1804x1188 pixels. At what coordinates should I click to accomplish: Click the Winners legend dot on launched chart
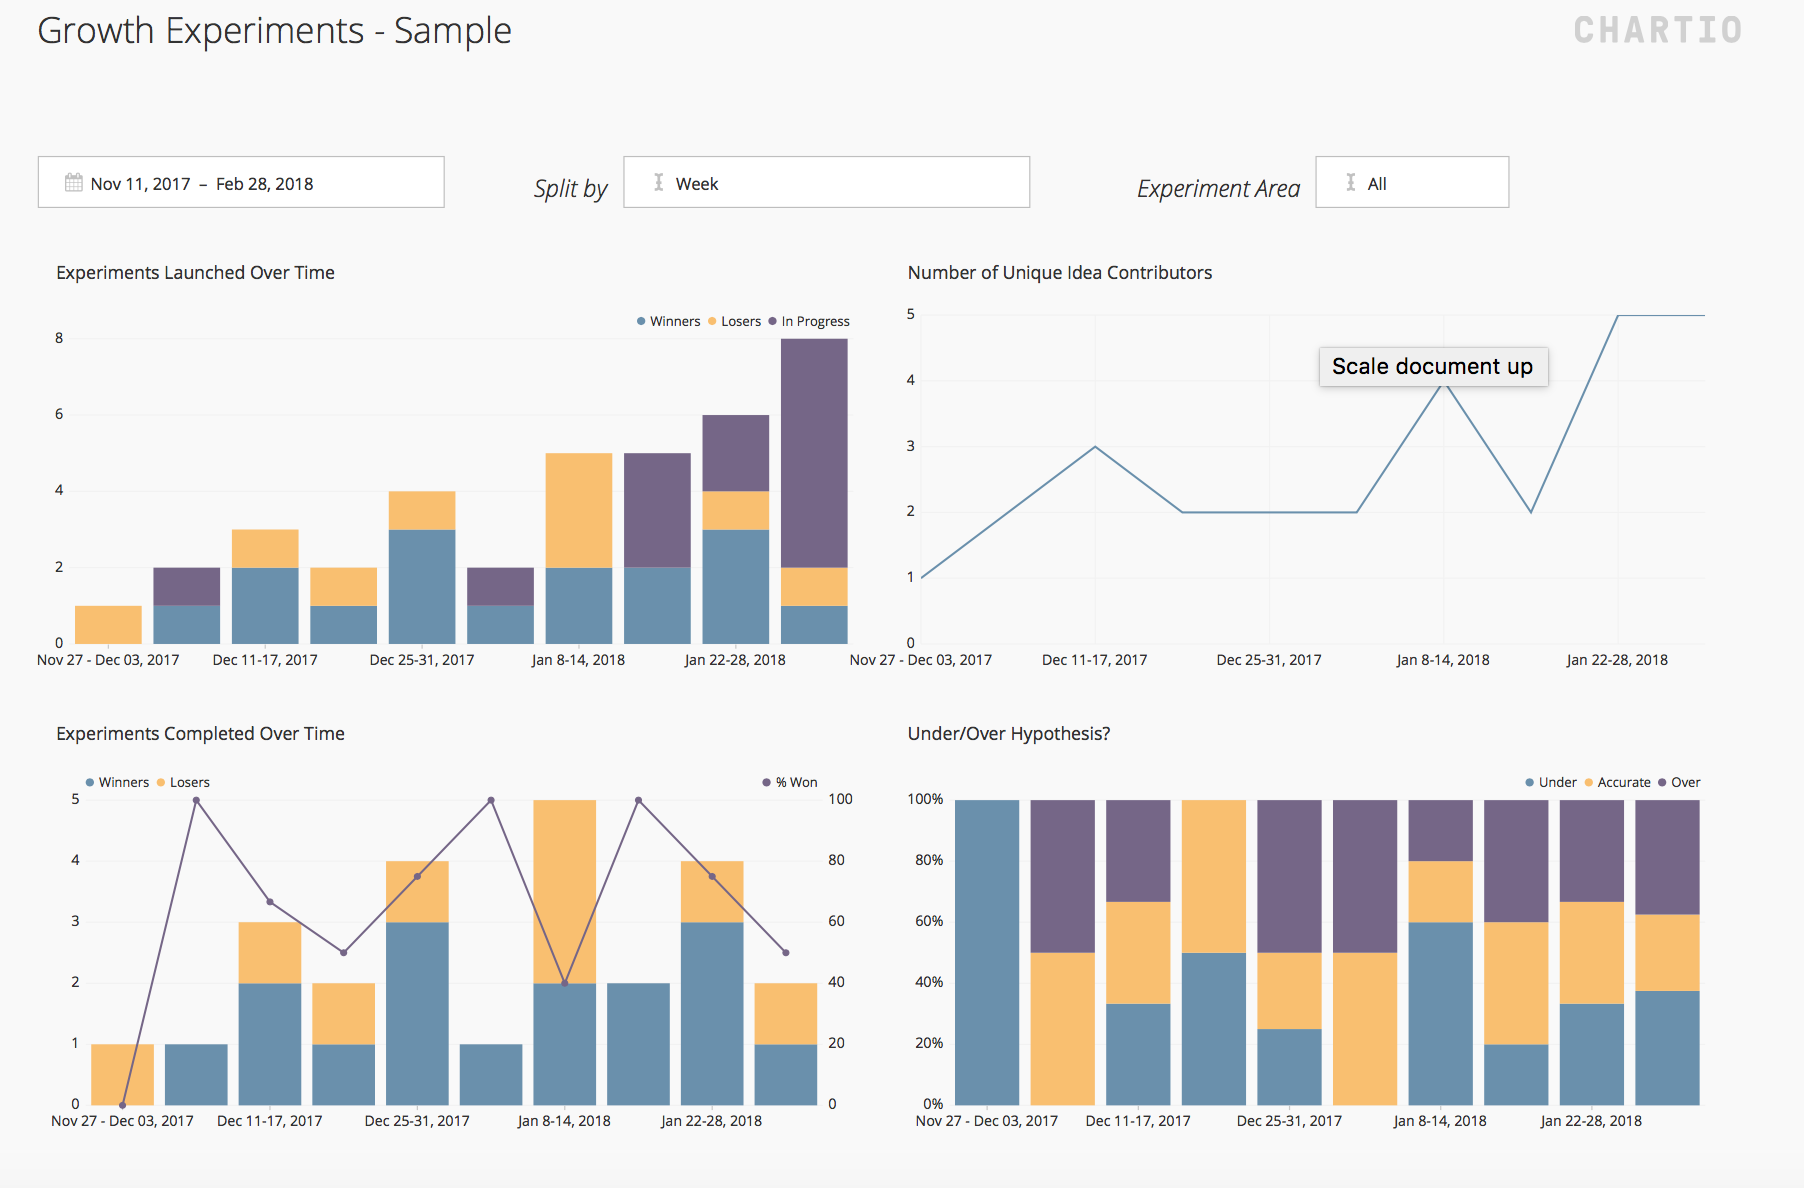coord(639,321)
